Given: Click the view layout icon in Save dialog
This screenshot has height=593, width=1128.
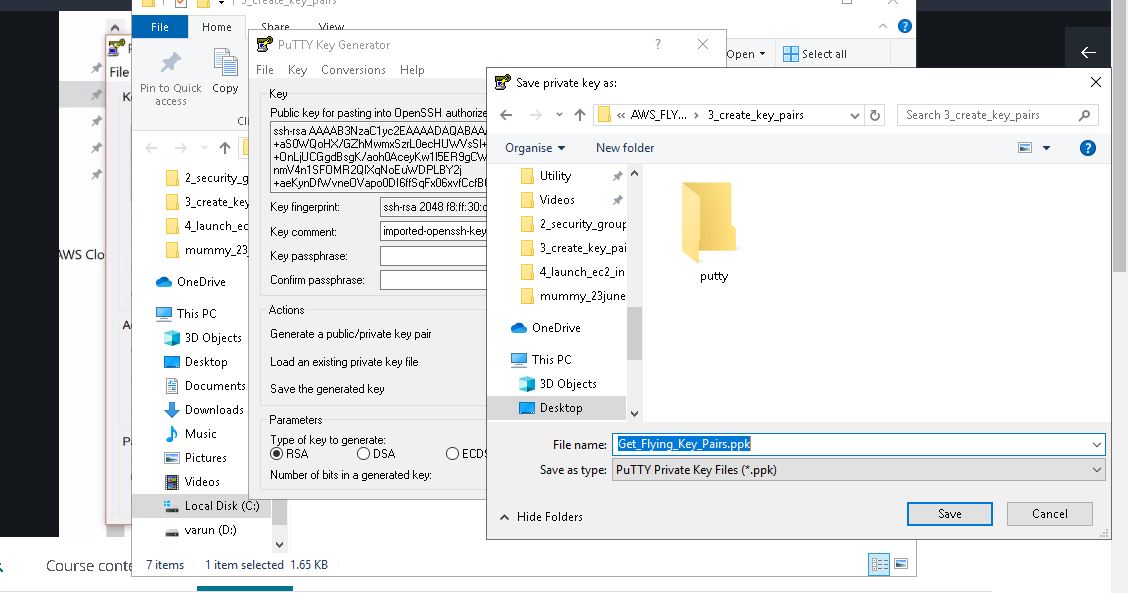Looking at the screenshot, I should 1025,148.
